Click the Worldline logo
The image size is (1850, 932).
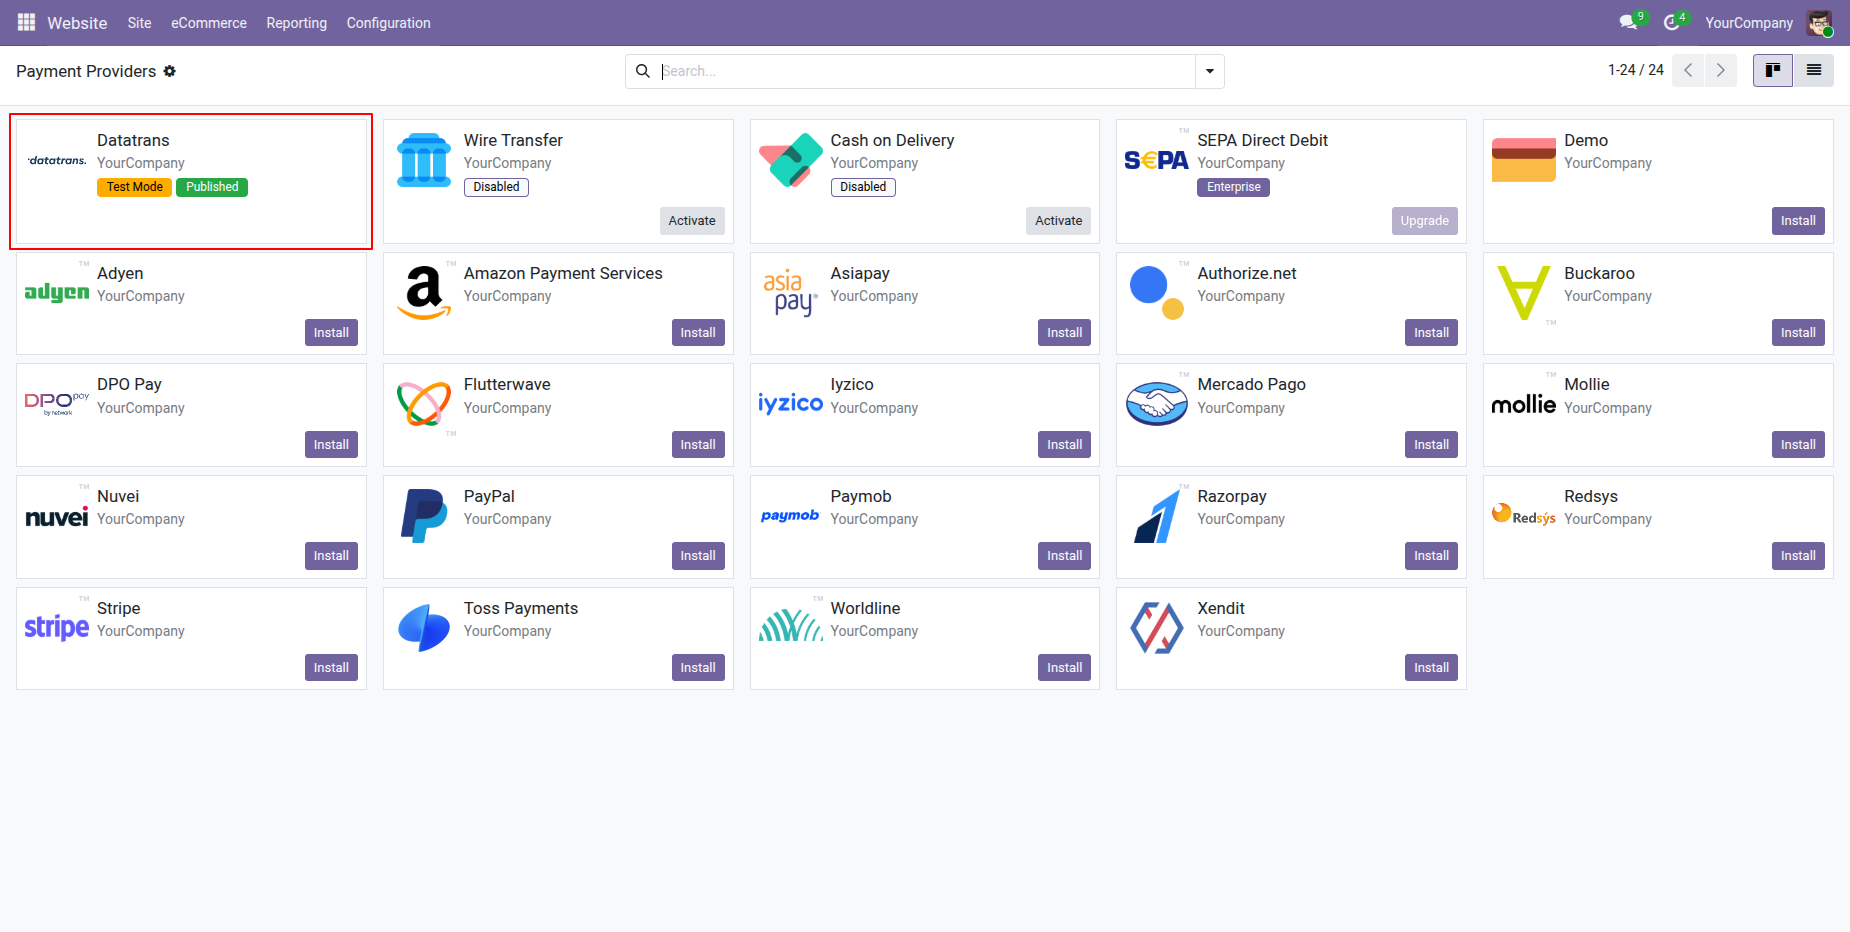[790, 625]
